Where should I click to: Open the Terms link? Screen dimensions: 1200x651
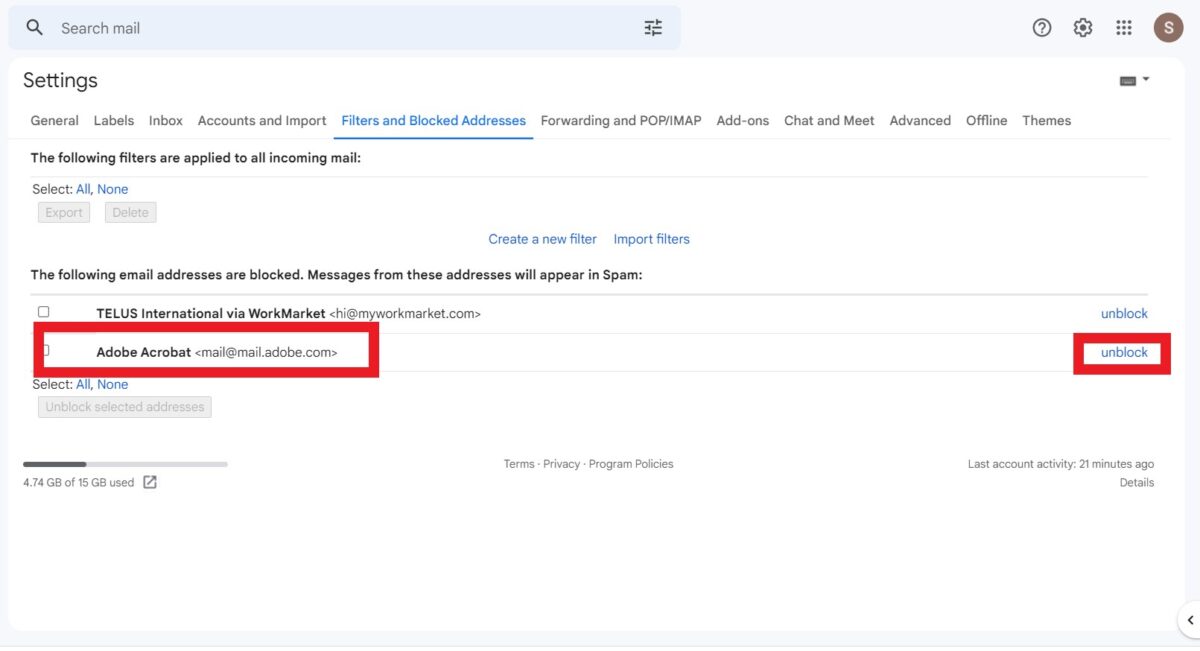[519, 464]
